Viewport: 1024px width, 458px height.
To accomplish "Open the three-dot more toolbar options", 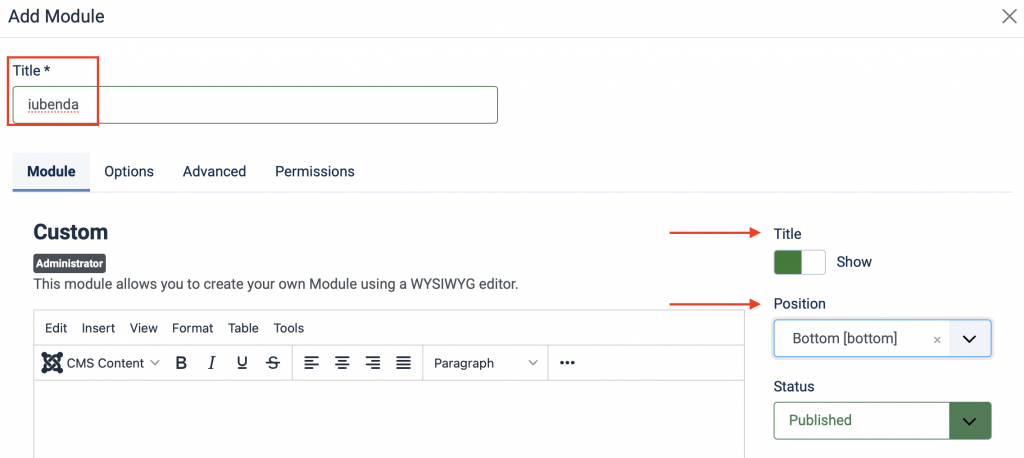I will click(x=567, y=363).
